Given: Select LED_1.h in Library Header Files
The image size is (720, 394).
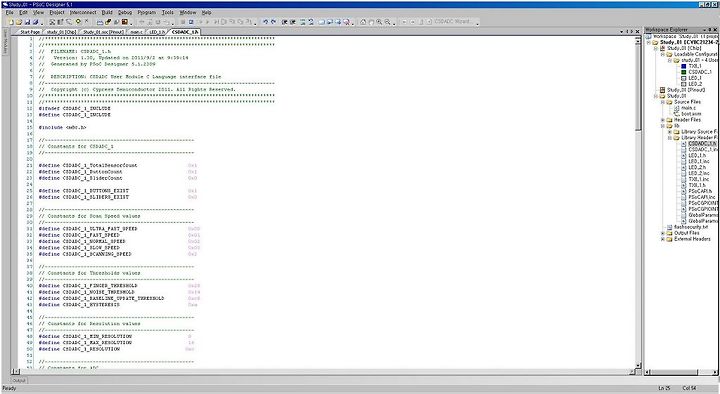Looking at the screenshot, I should pyautogui.click(x=697, y=156).
